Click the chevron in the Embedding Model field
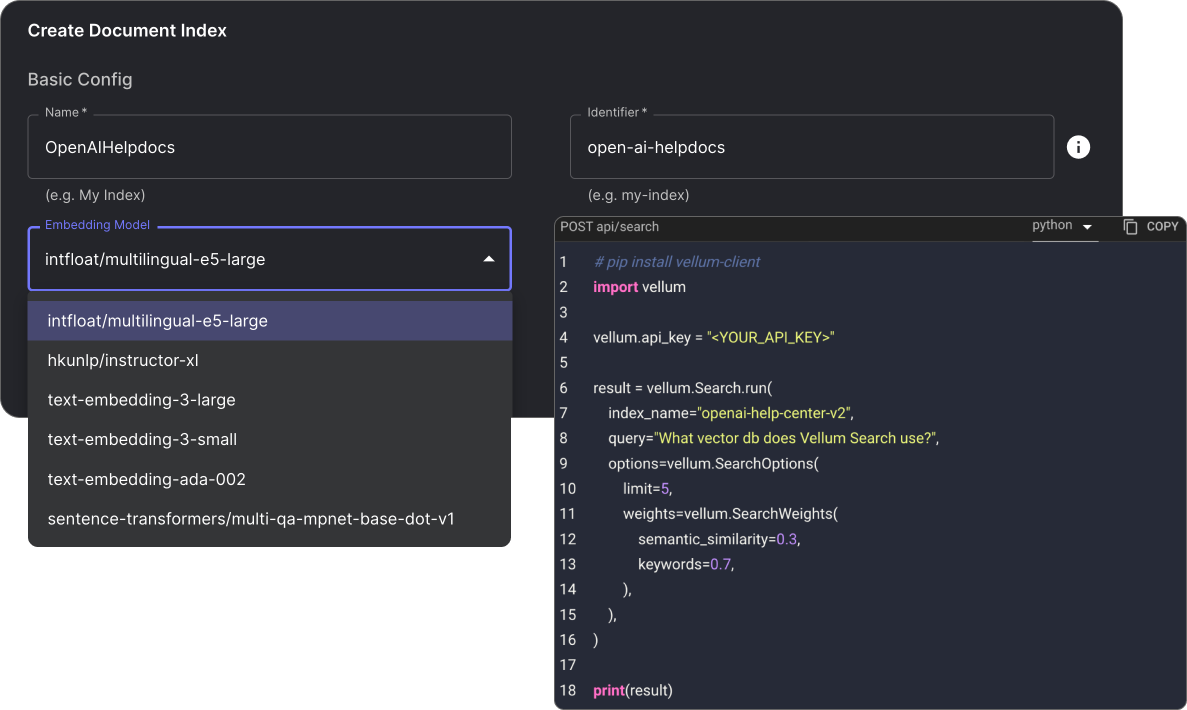Image resolution: width=1187 pixels, height=710 pixels. click(x=489, y=258)
